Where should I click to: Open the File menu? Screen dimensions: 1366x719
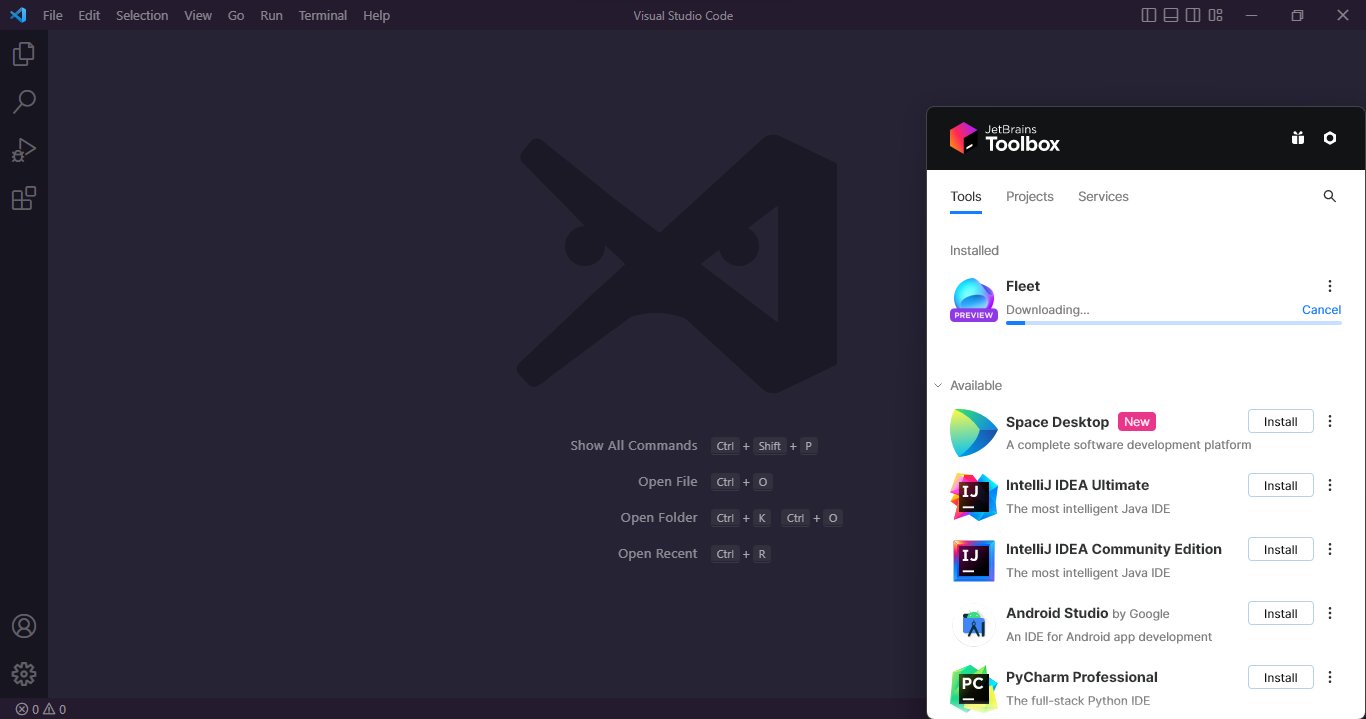pyautogui.click(x=53, y=16)
